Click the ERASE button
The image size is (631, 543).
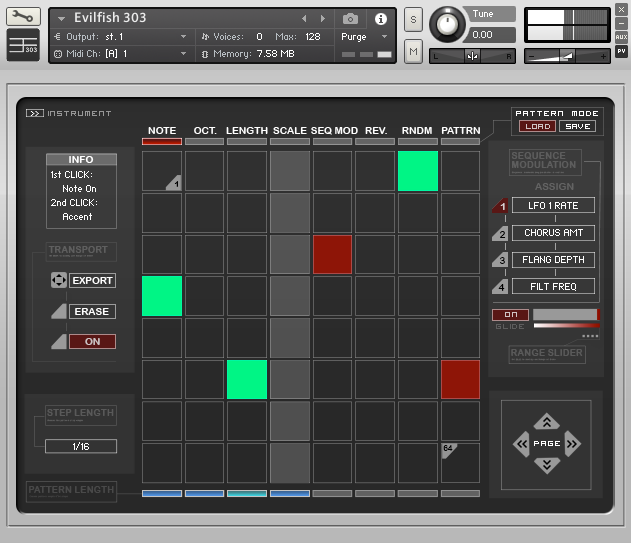click(x=92, y=311)
